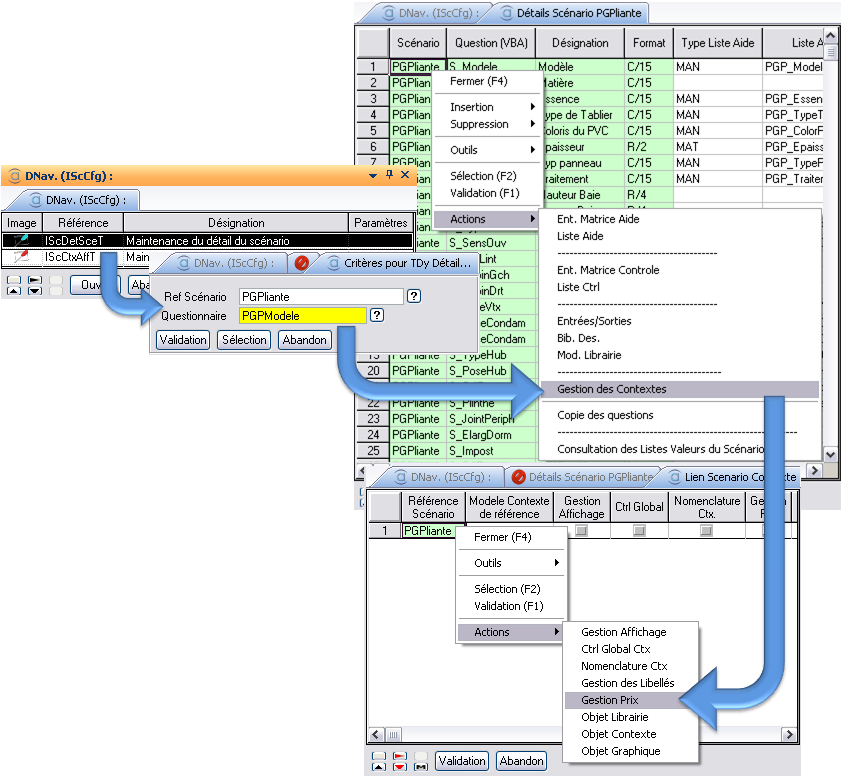Toggle the Nomenclature Ctx. checkbox in row 1
This screenshot has width=842, height=777.
(706, 531)
